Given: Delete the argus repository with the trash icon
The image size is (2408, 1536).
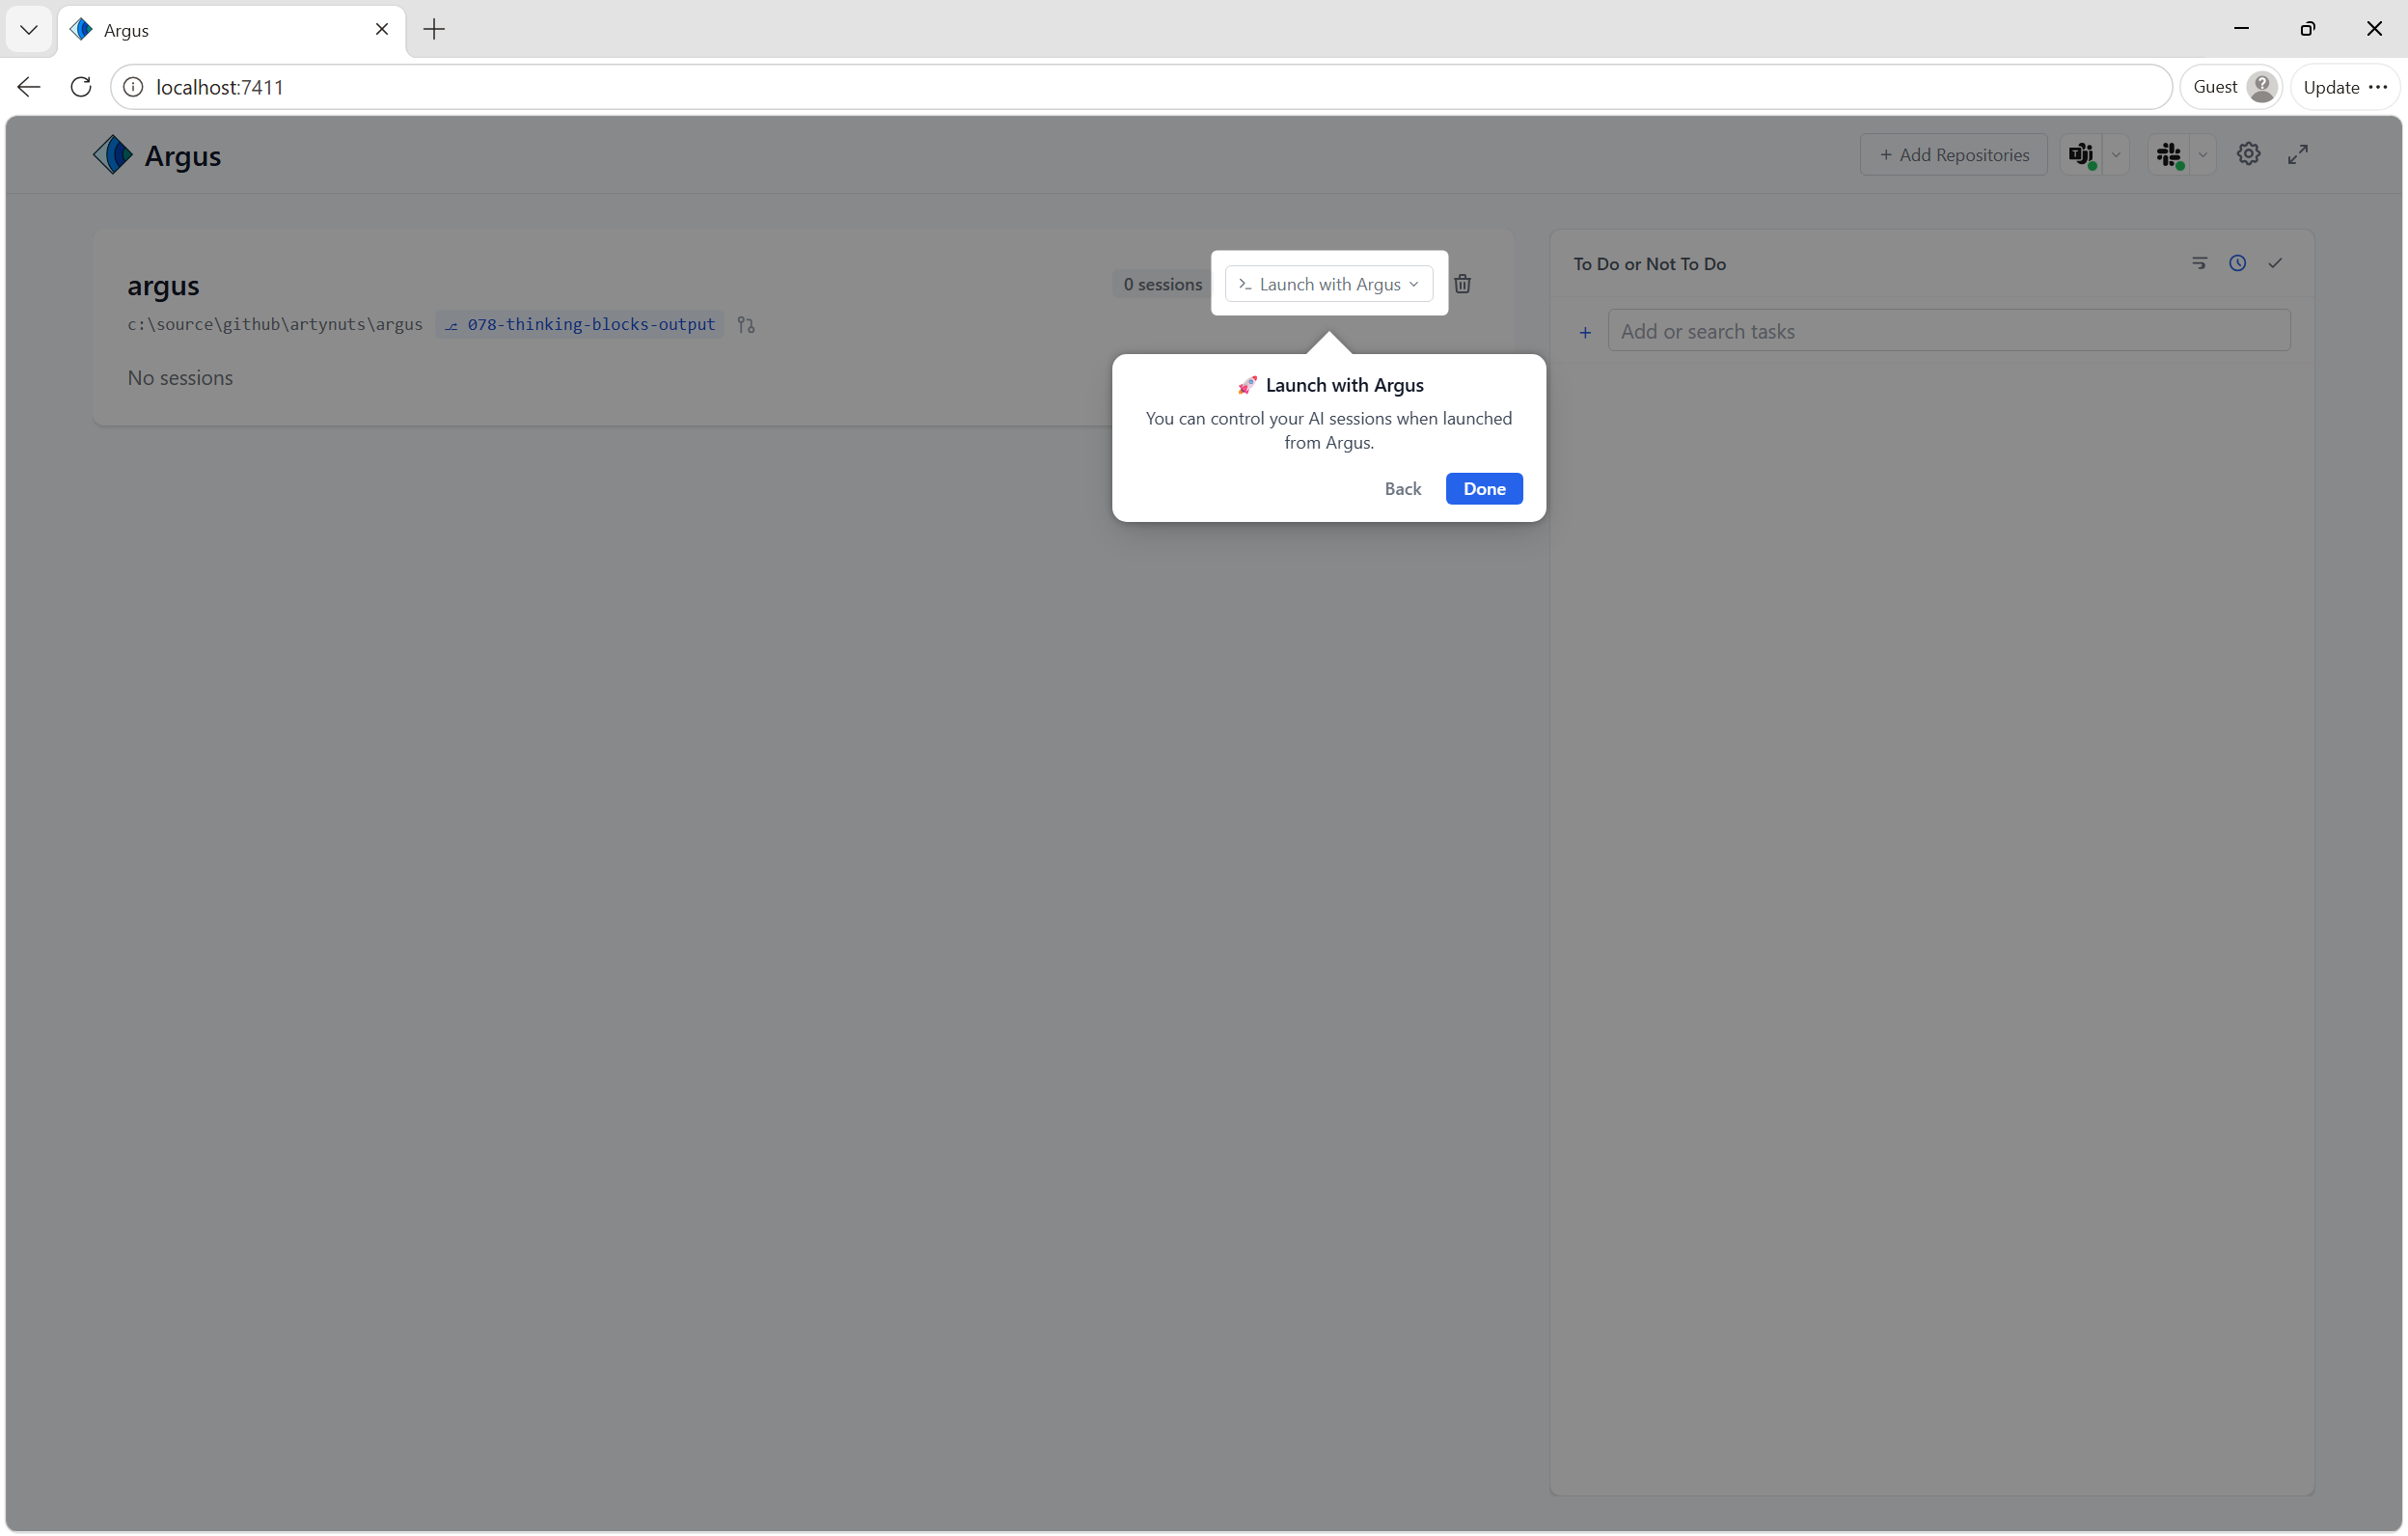Looking at the screenshot, I should [x=1462, y=284].
